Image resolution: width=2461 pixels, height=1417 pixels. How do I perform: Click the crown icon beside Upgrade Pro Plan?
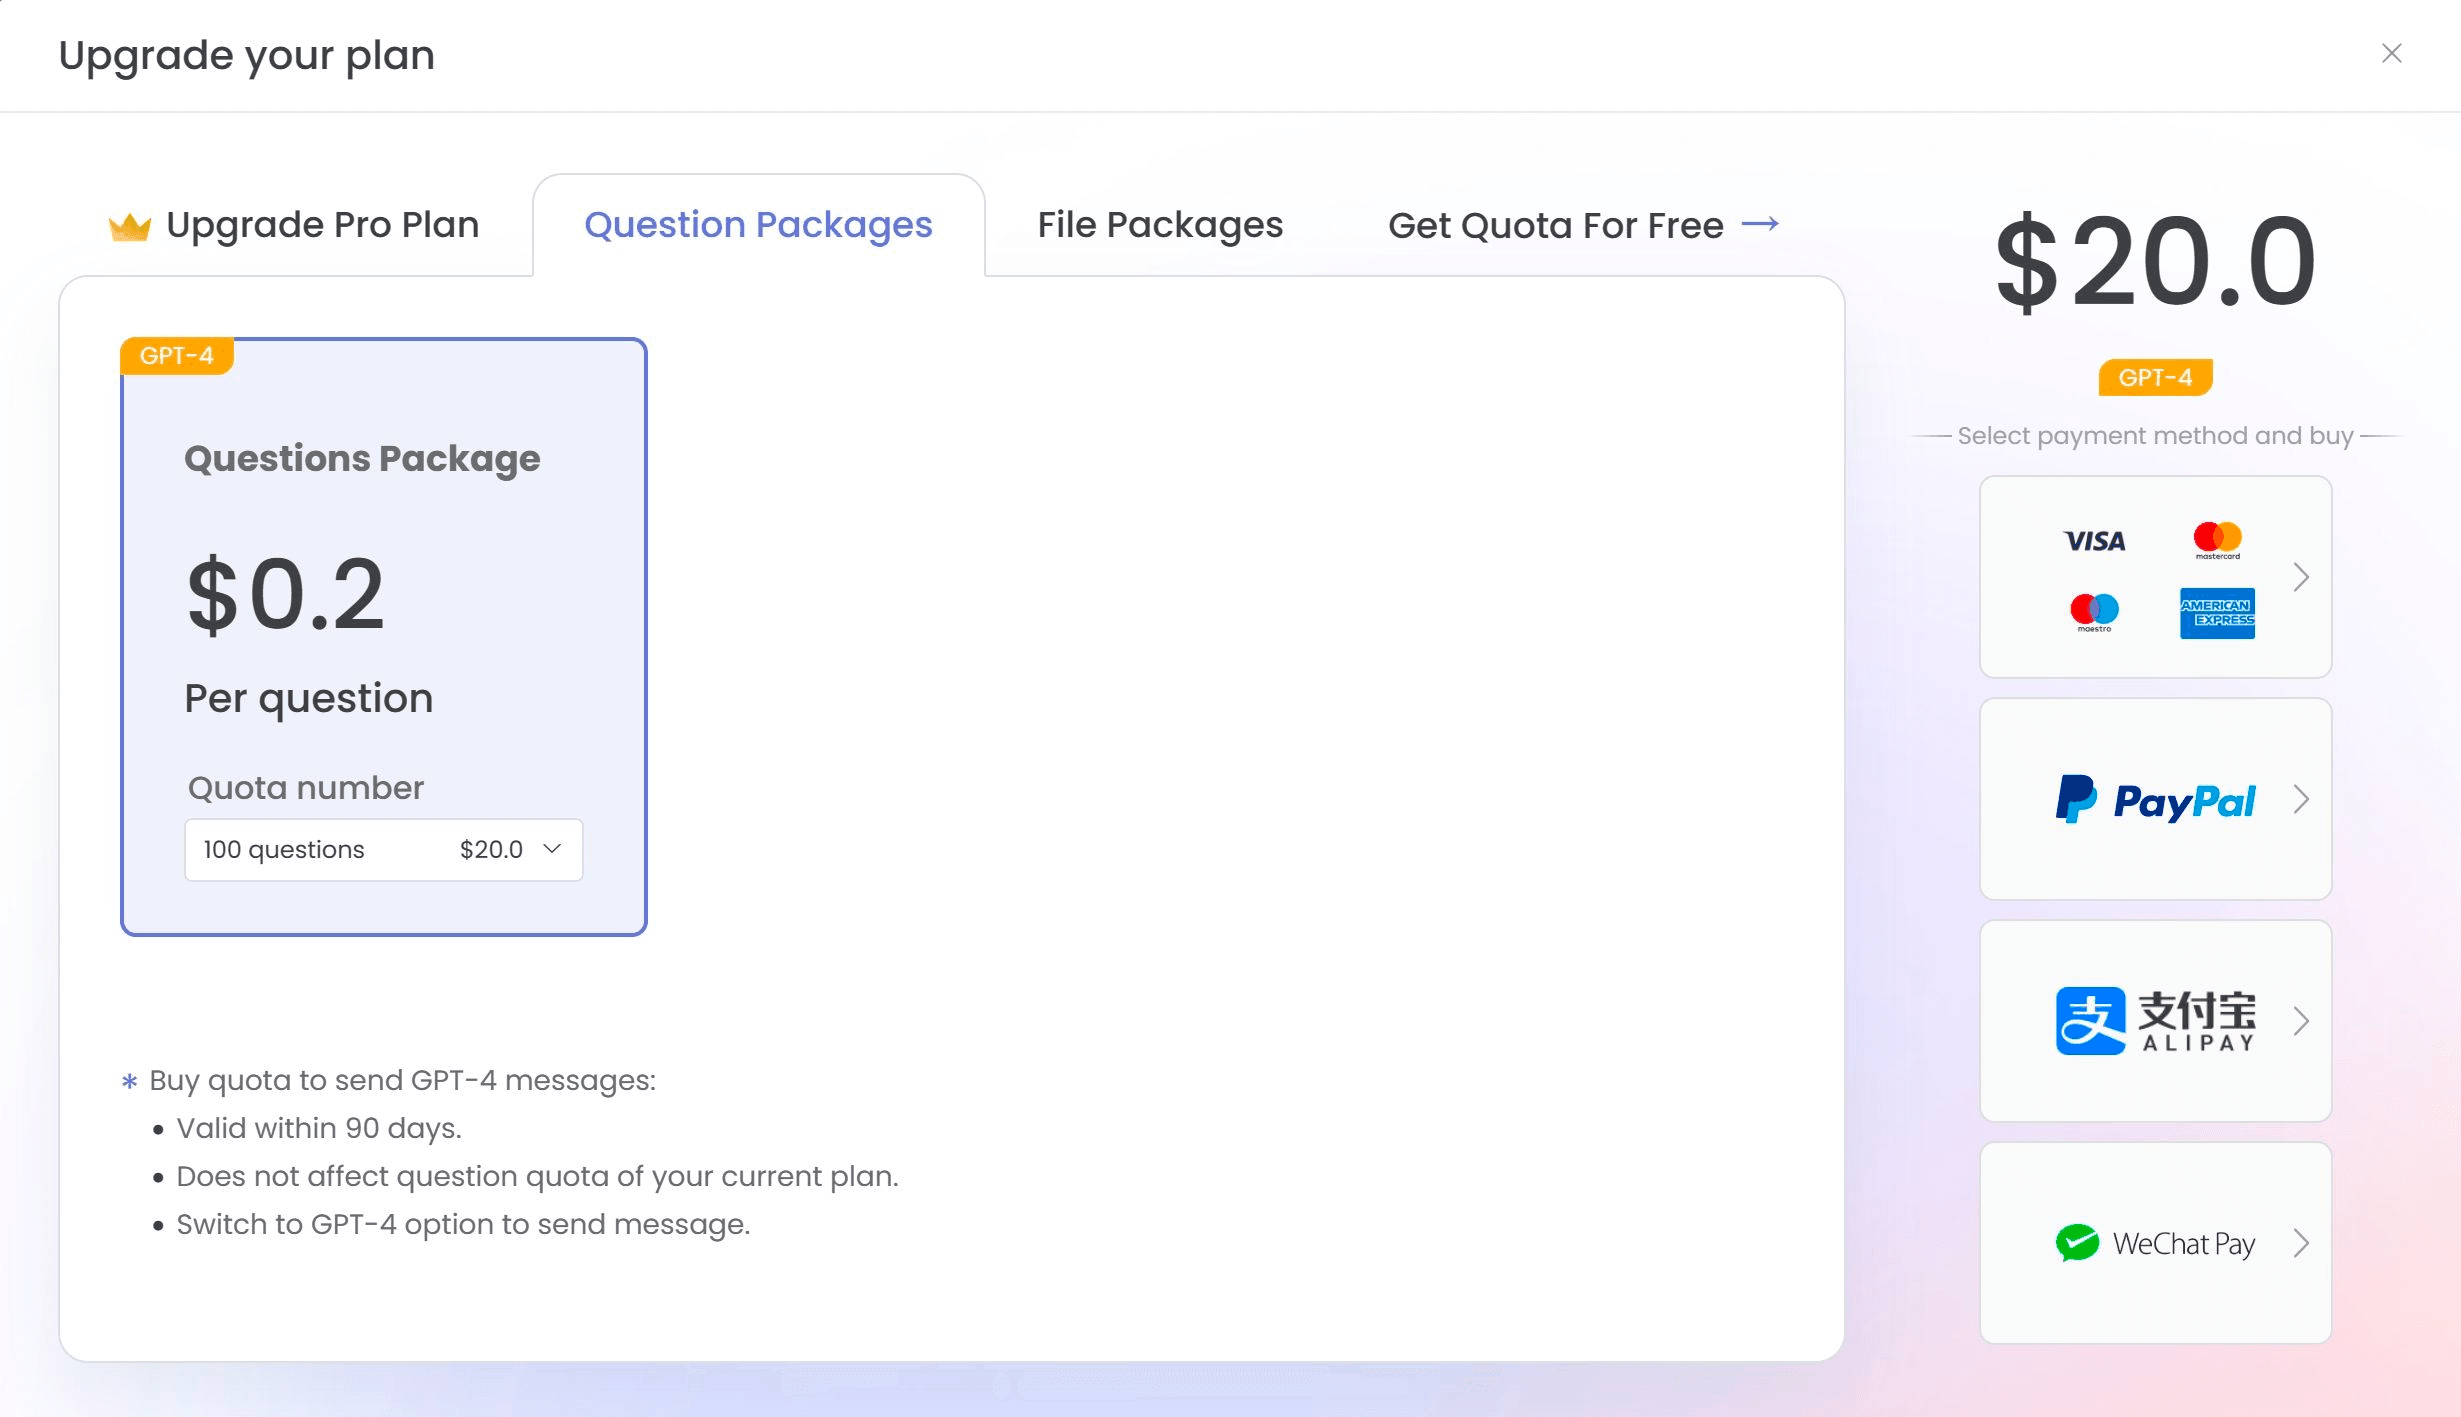[129, 227]
